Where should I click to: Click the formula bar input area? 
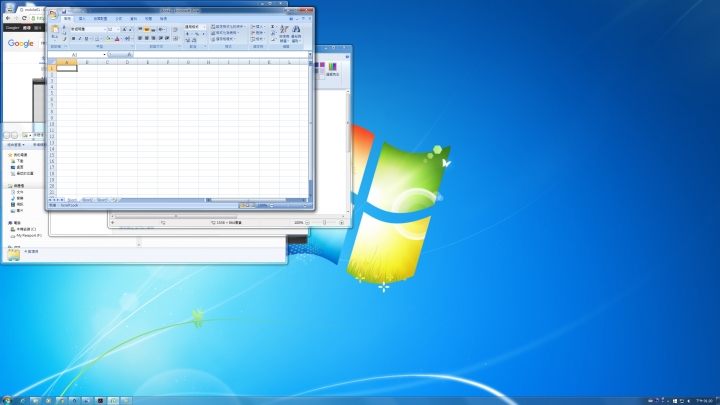click(221, 55)
